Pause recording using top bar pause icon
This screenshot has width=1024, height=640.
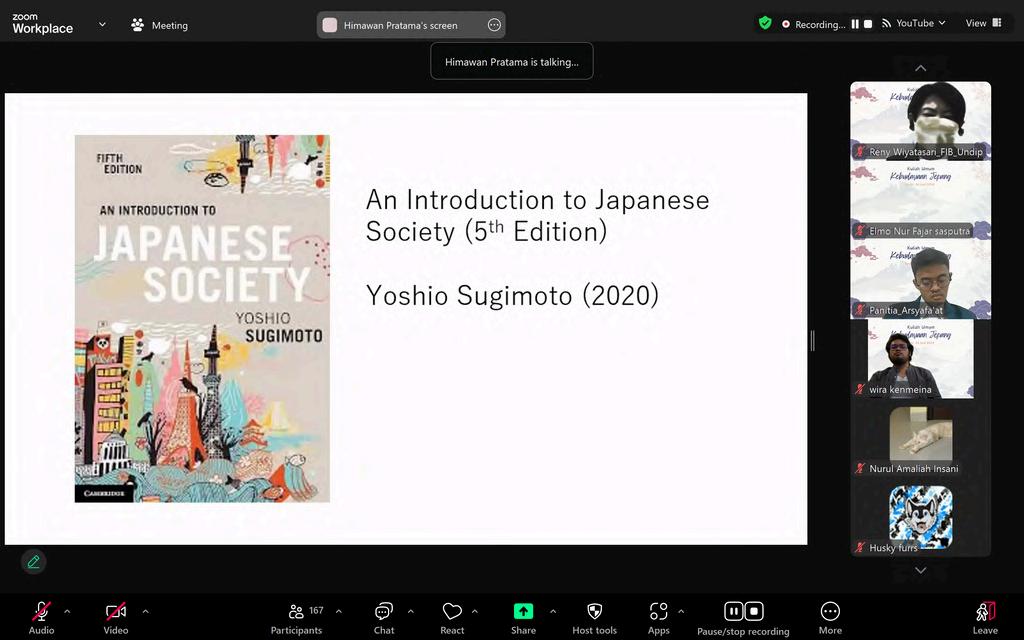(855, 24)
